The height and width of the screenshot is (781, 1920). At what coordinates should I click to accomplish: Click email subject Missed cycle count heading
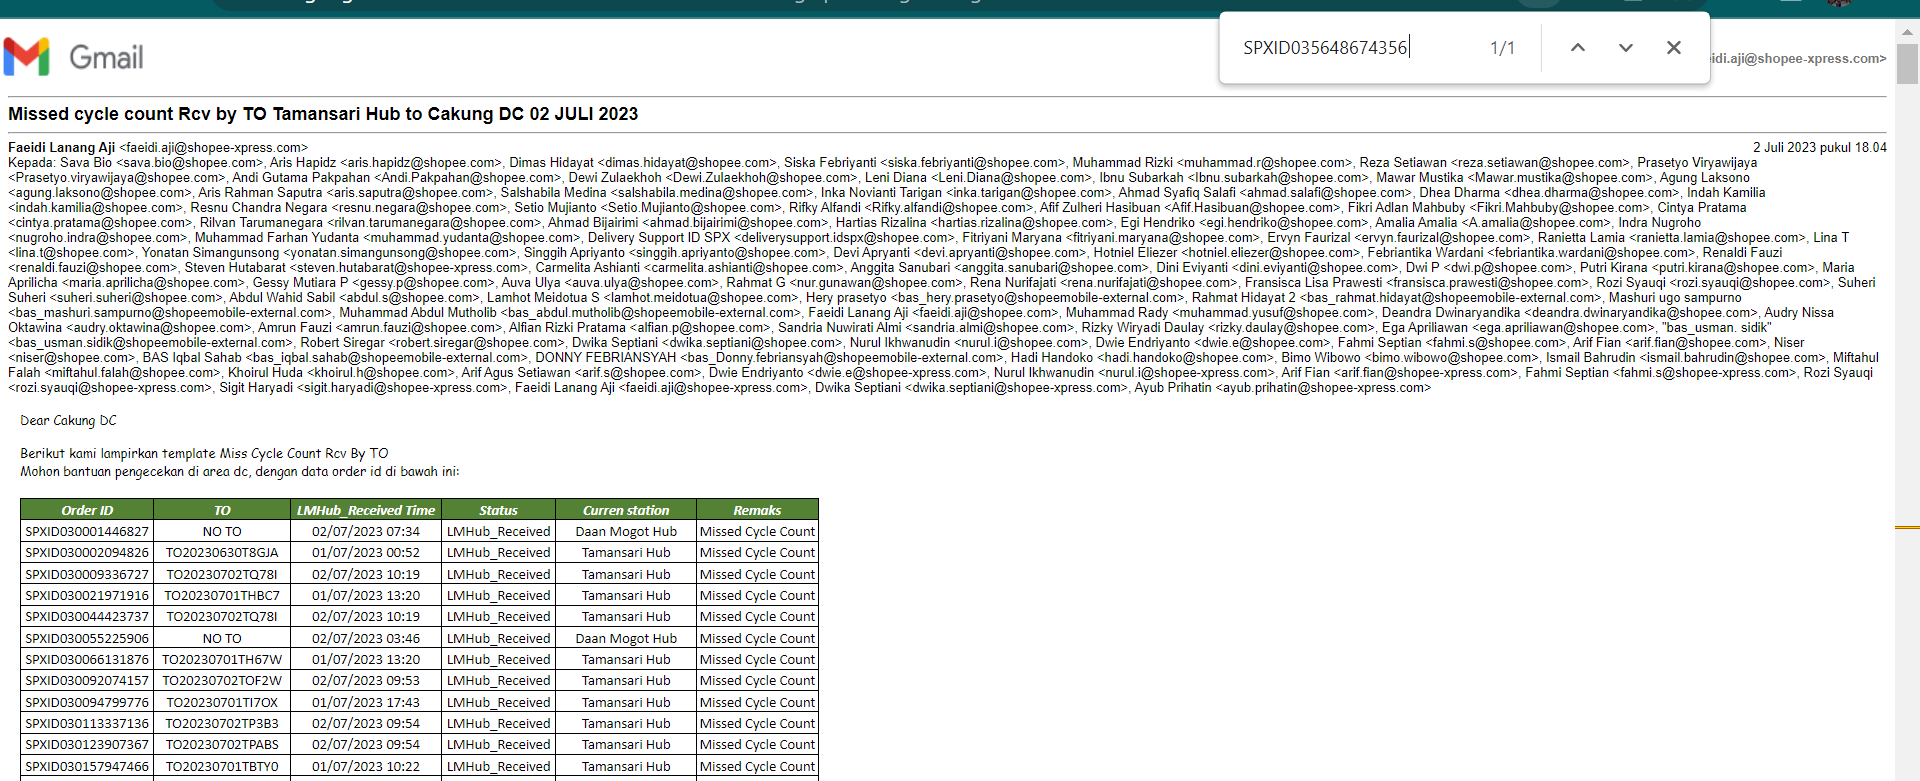tap(323, 114)
